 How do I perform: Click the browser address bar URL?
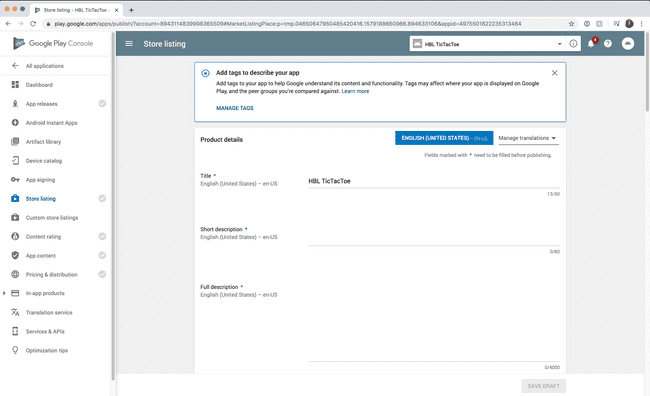pyautogui.click(x=288, y=24)
